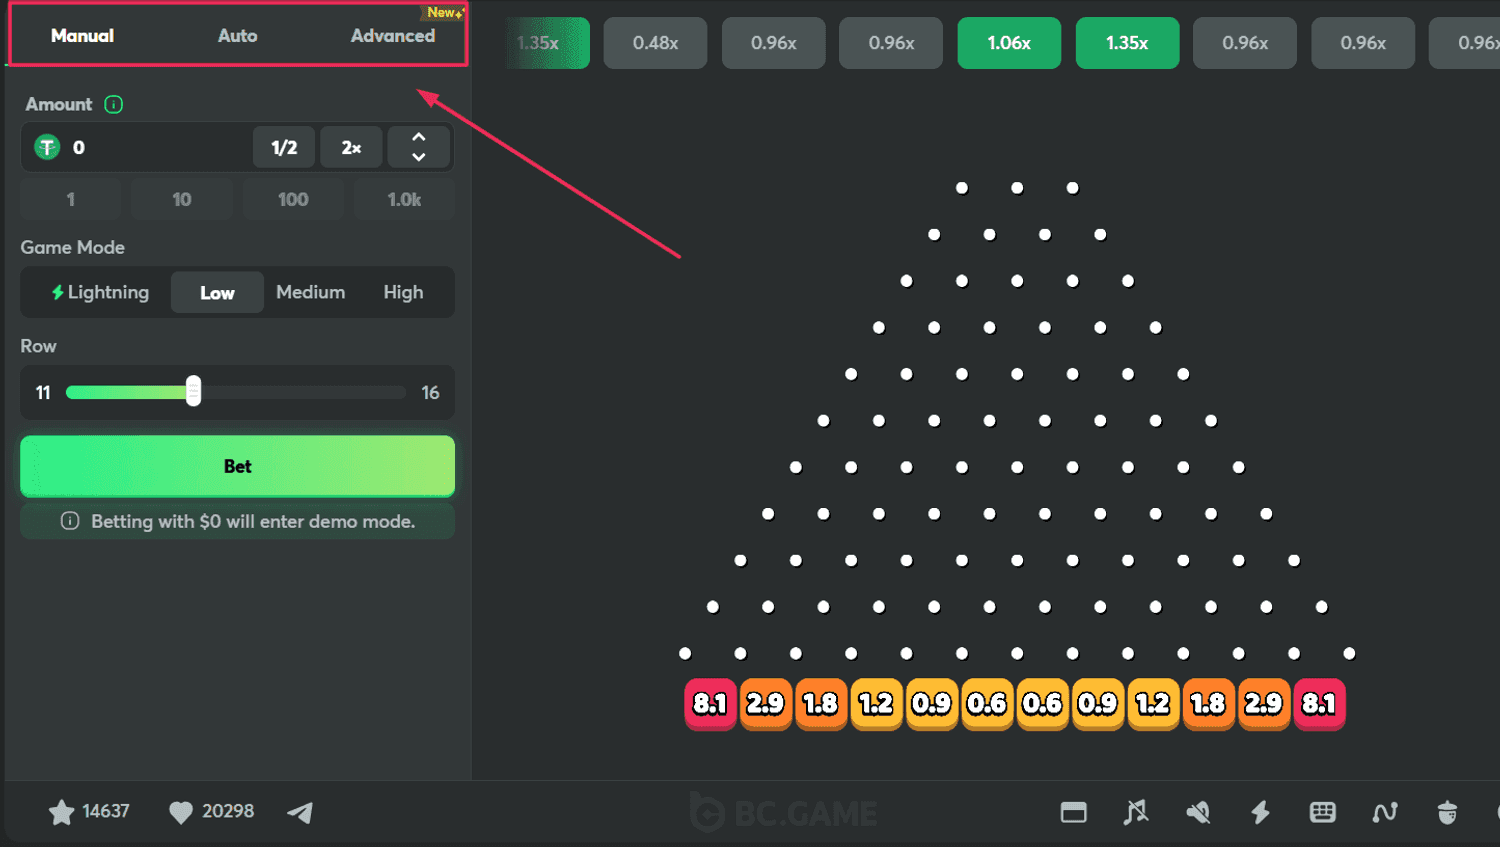Image resolution: width=1500 pixels, height=847 pixels.
Task: Open provably fair with the acorn icon
Action: pos(1446,813)
